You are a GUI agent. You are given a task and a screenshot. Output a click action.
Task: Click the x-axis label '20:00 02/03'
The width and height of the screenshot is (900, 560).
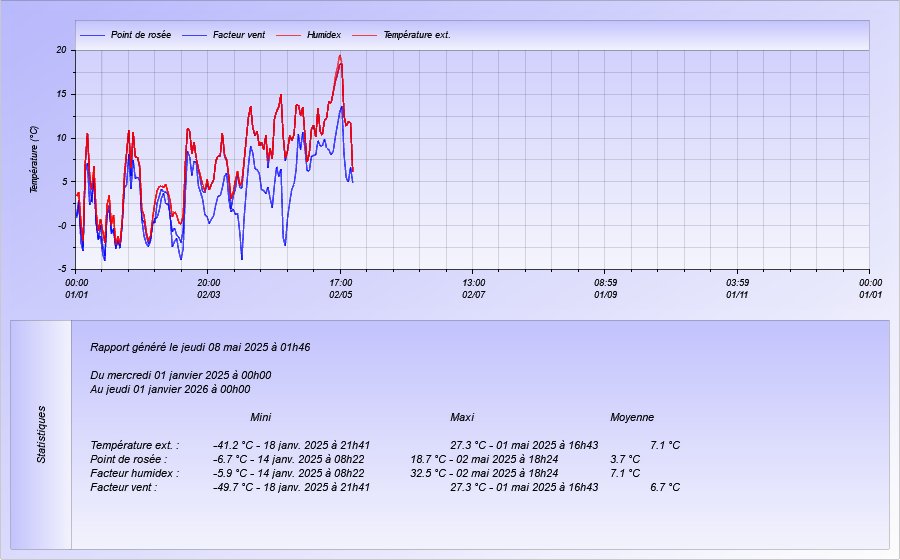point(208,289)
